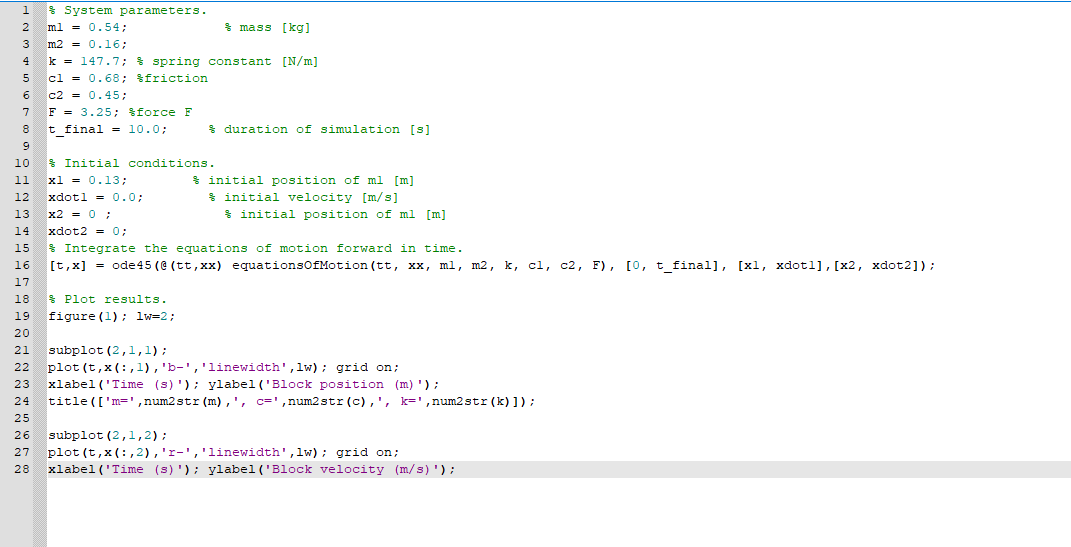Click the '%force F' comment
The height and width of the screenshot is (547, 1071).
click(x=161, y=113)
